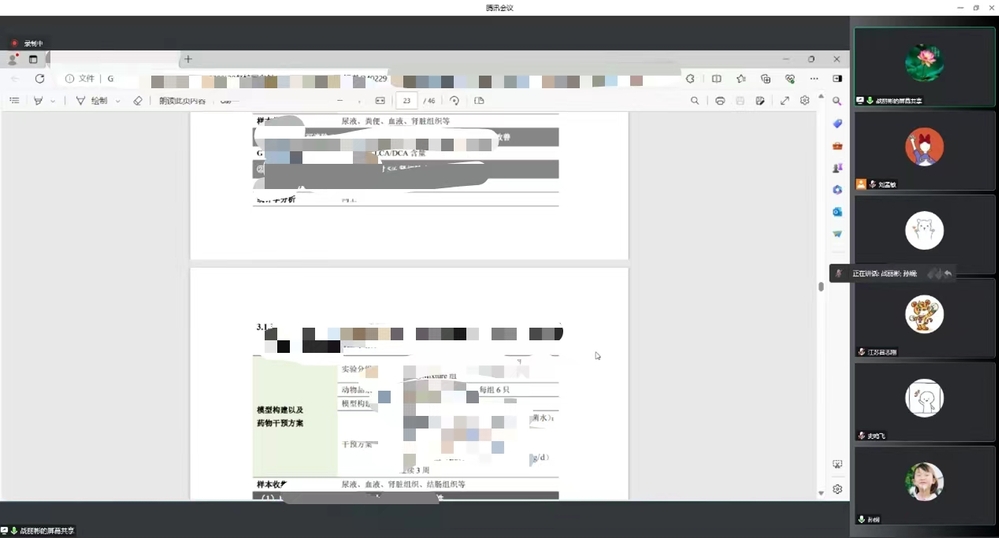The image size is (999, 538).
Task: Rotate the PDF page
Action: (455, 101)
